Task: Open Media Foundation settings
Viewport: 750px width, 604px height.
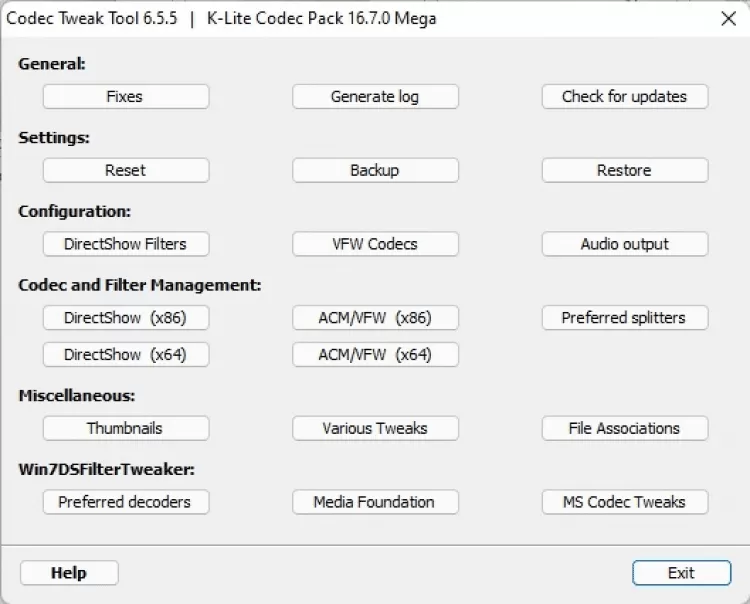Action: [x=375, y=502]
